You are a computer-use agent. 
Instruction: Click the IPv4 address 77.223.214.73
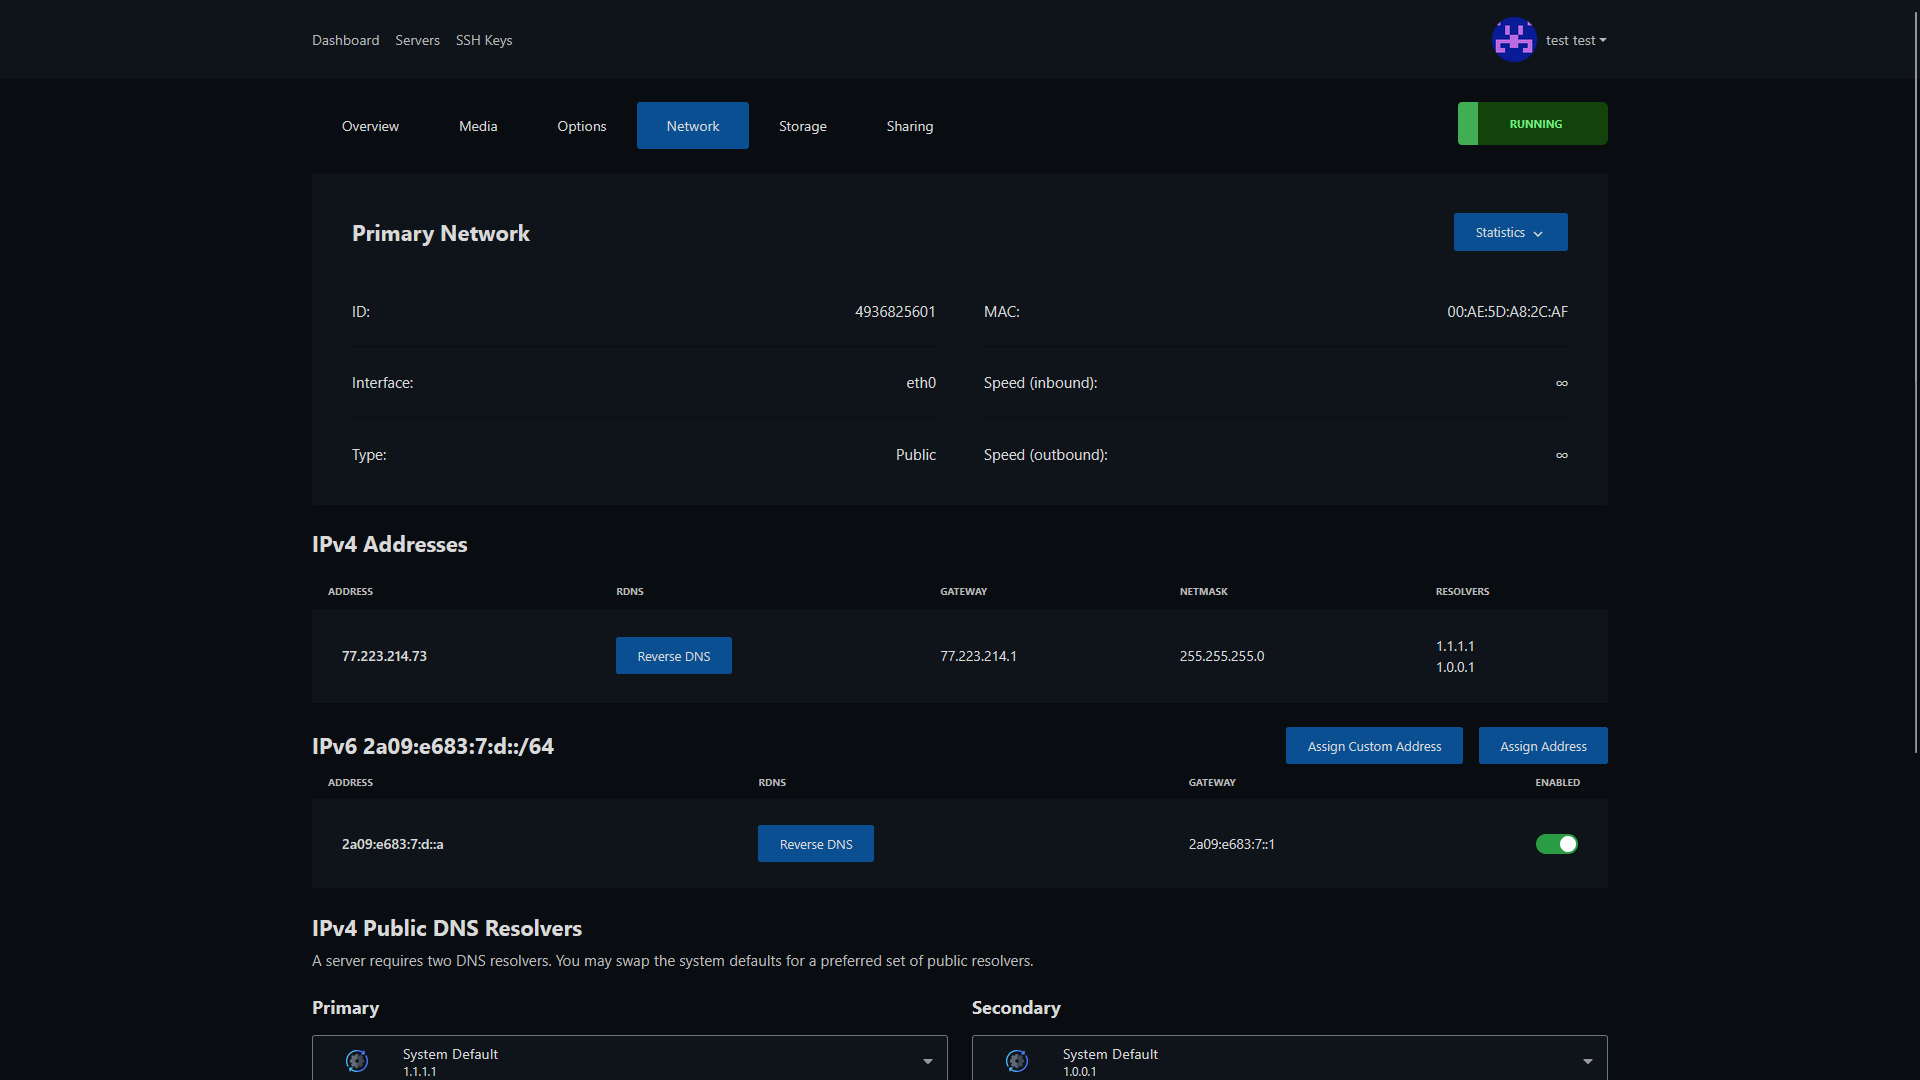point(384,656)
